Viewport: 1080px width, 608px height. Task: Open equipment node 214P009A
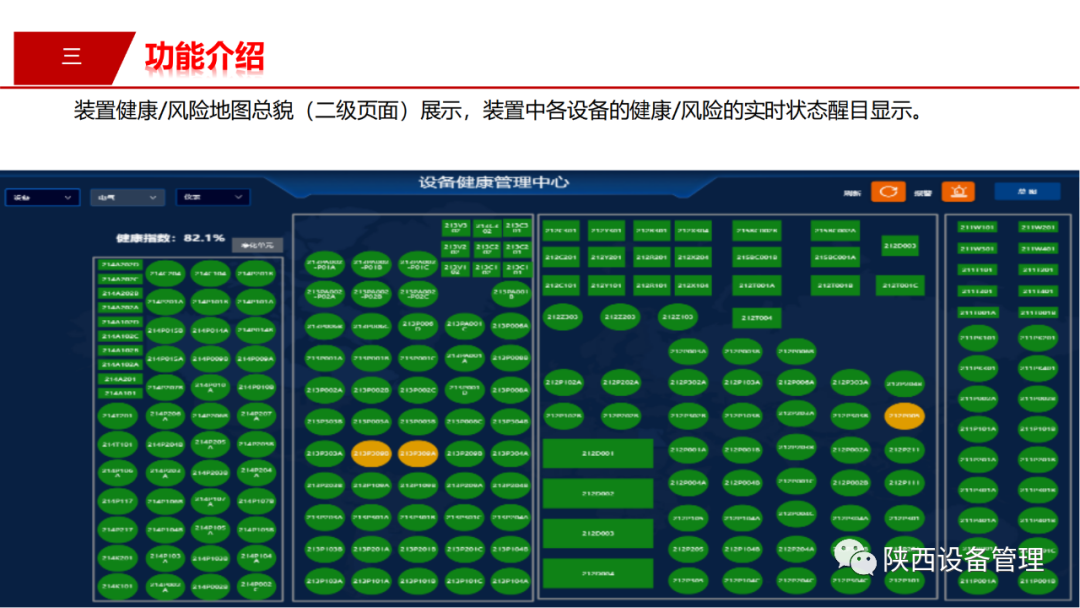click(256, 359)
